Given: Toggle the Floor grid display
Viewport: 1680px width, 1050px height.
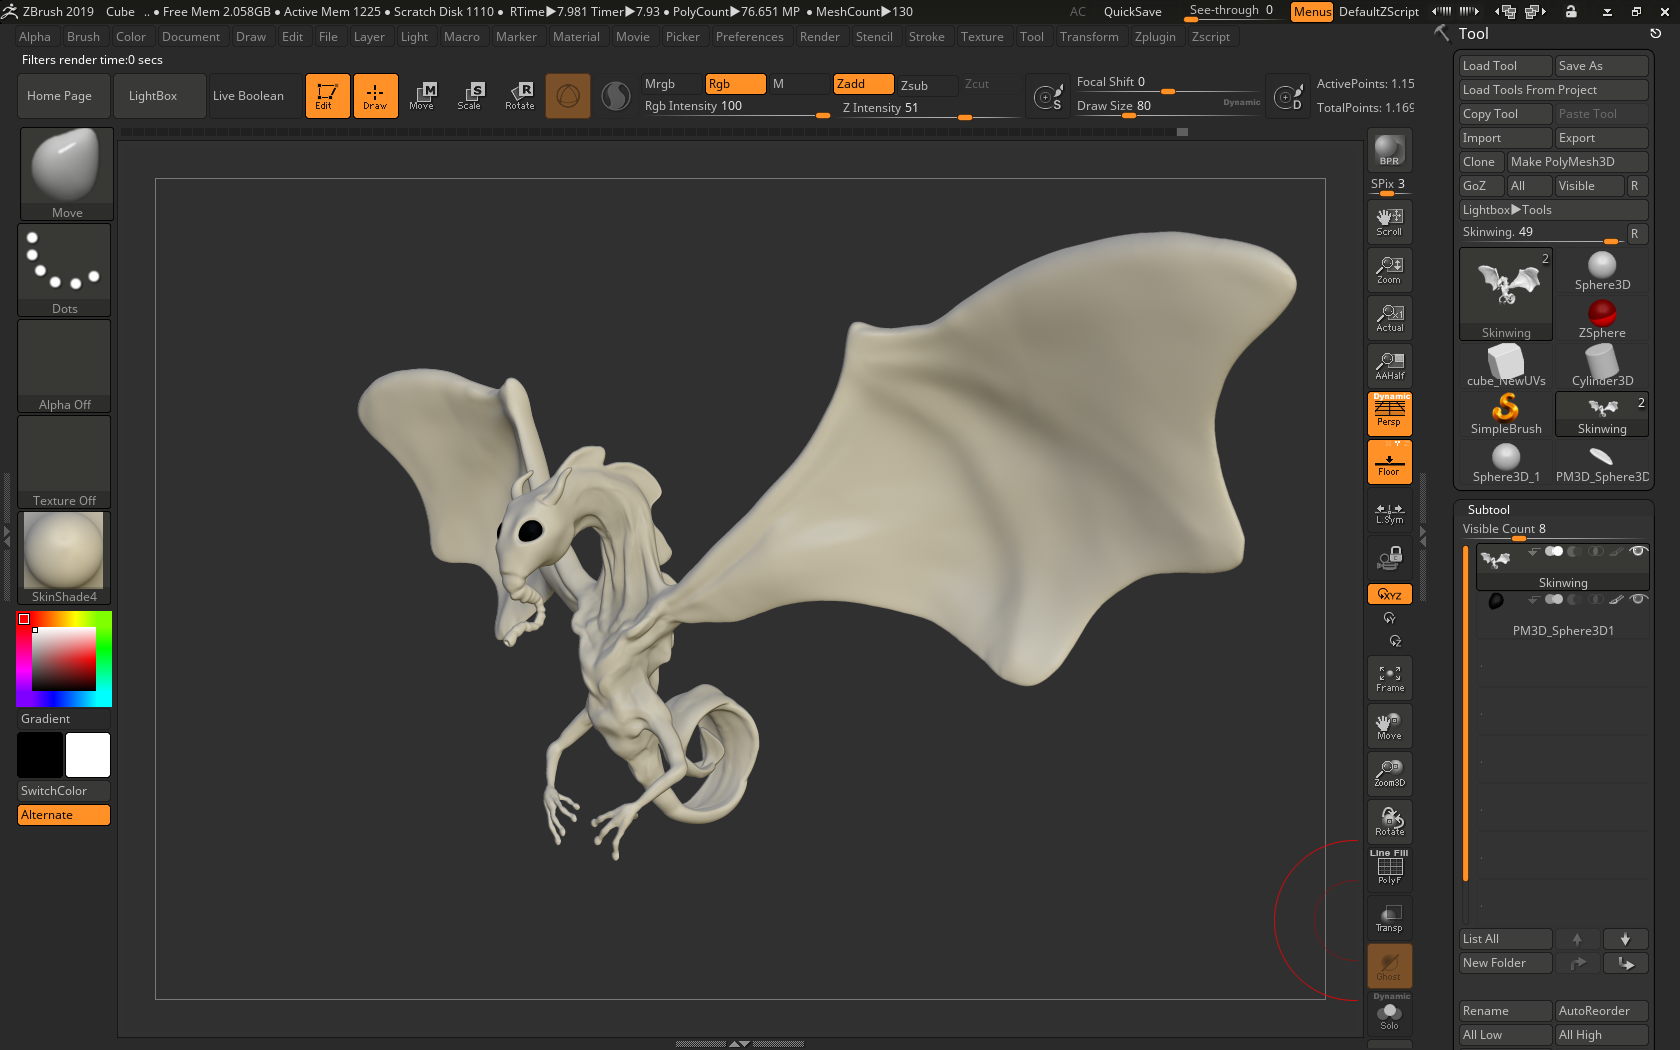Looking at the screenshot, I should click(x=1389, y=463).
